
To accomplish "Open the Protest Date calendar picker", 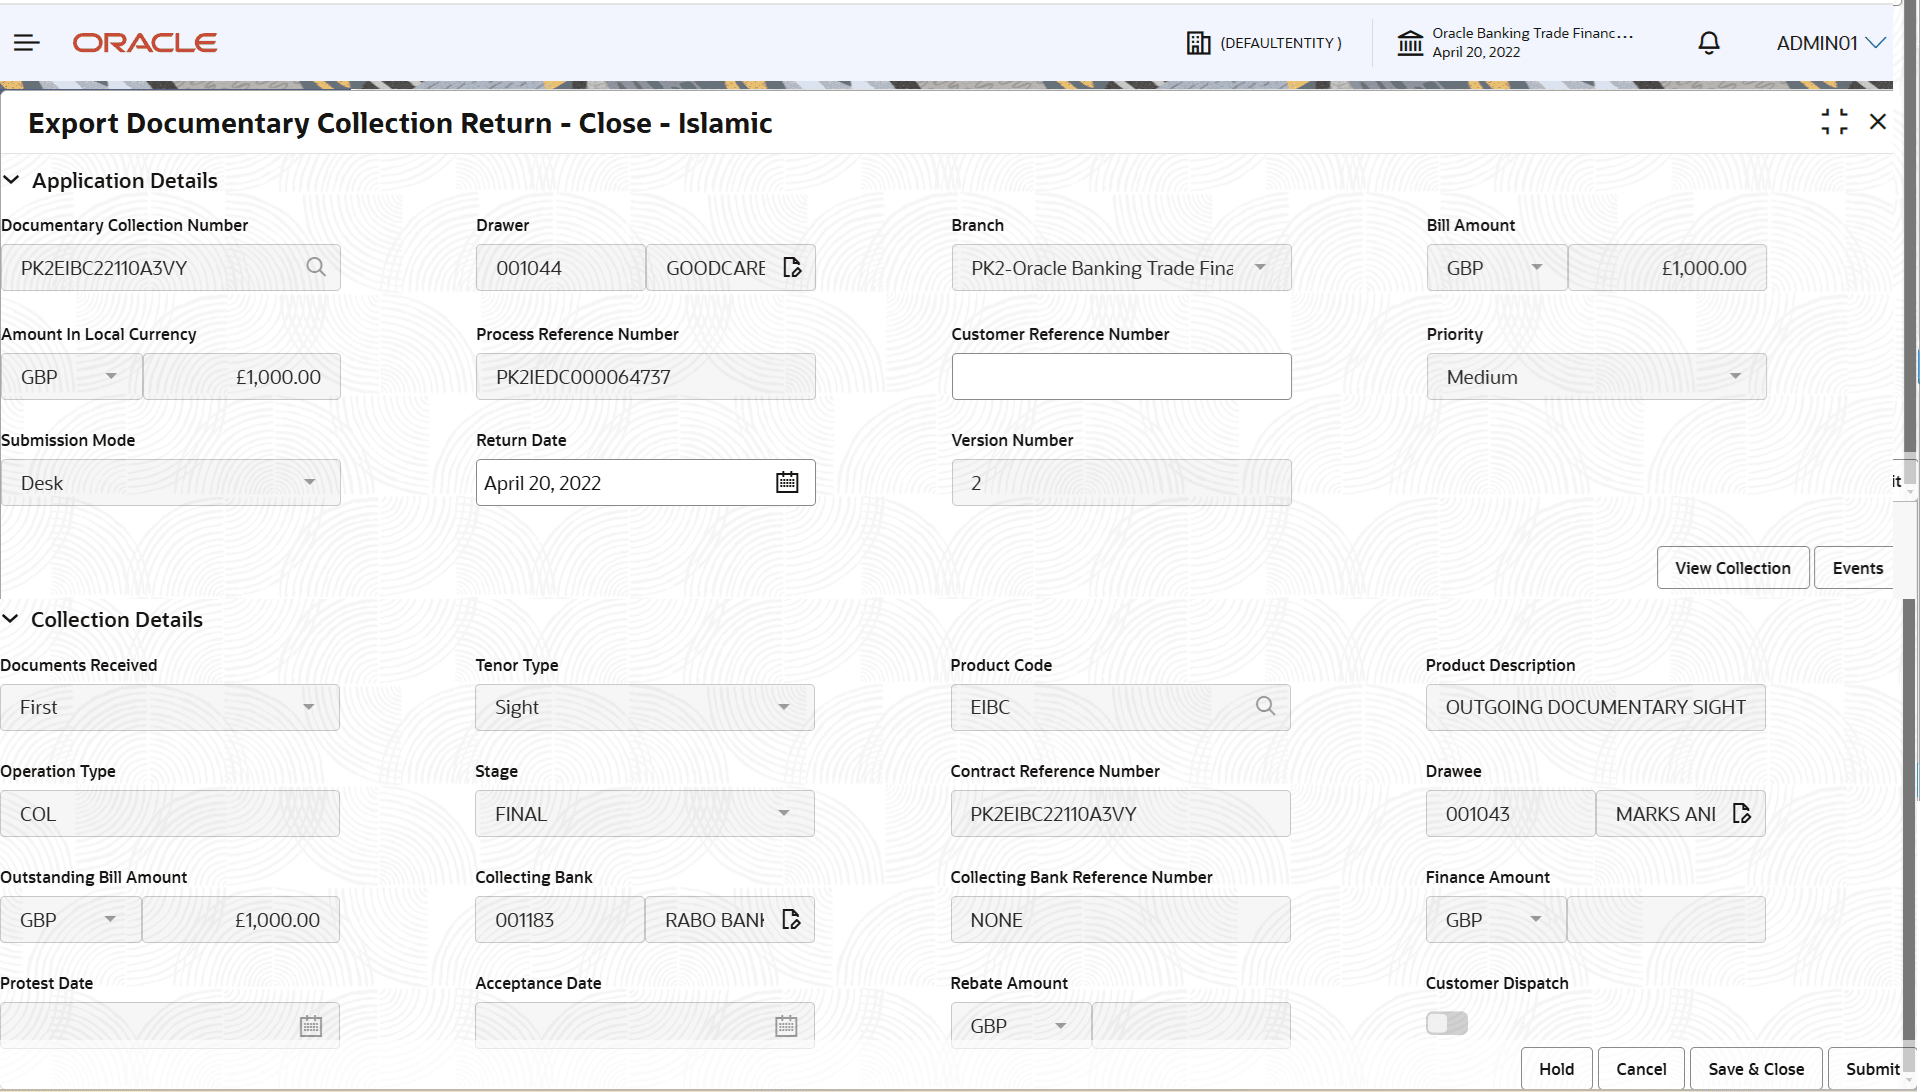I will (x=310, y=1024).
